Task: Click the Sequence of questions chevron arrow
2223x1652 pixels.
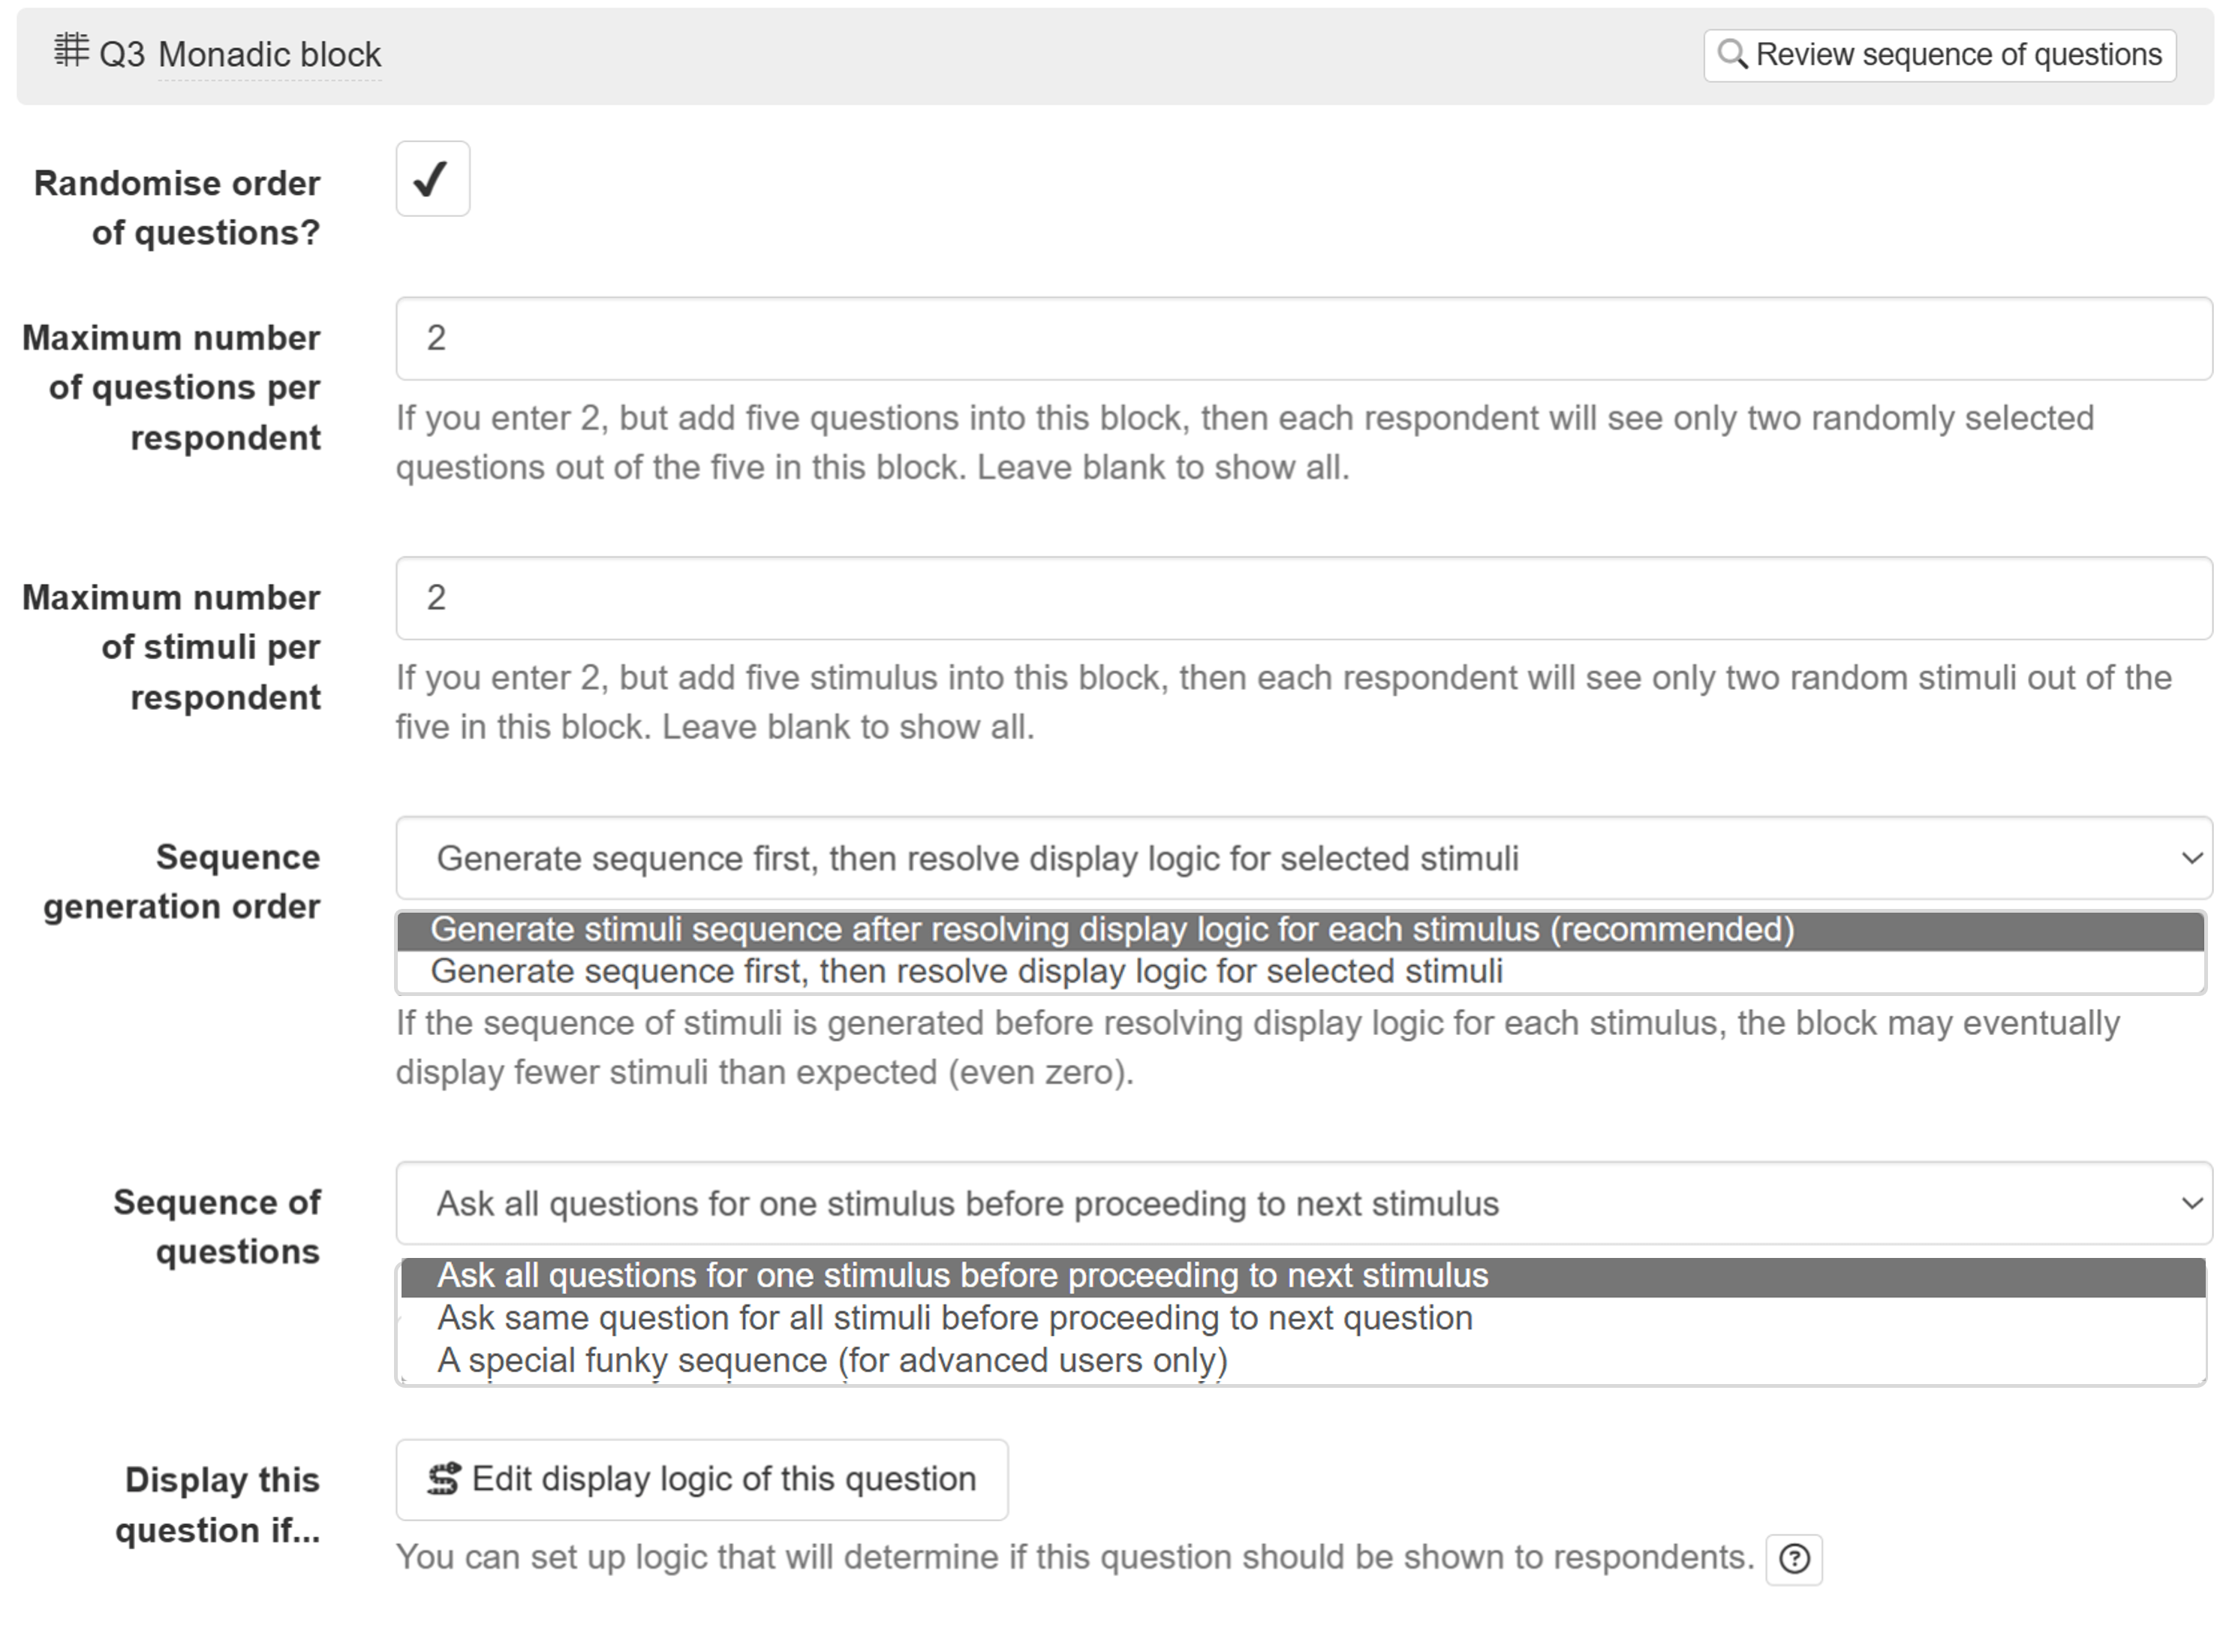Action: [x=2191, y=1203]
